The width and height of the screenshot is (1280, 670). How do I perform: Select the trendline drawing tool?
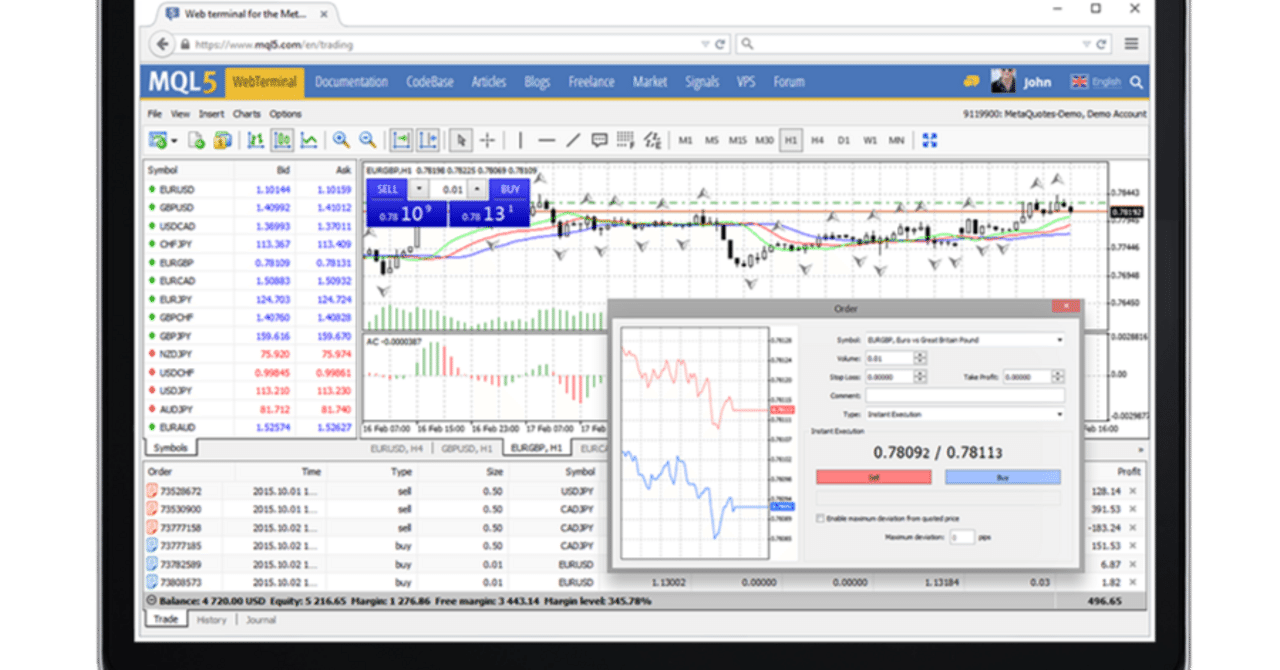pyautogui.click(x=573, y=140)
